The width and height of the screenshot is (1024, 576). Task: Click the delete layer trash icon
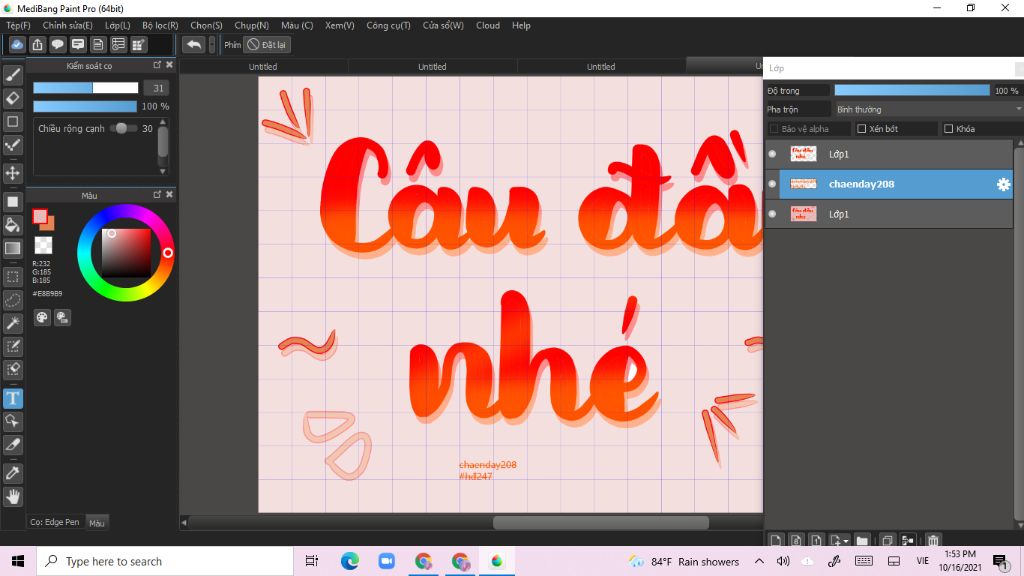click(x=933, y=540)
